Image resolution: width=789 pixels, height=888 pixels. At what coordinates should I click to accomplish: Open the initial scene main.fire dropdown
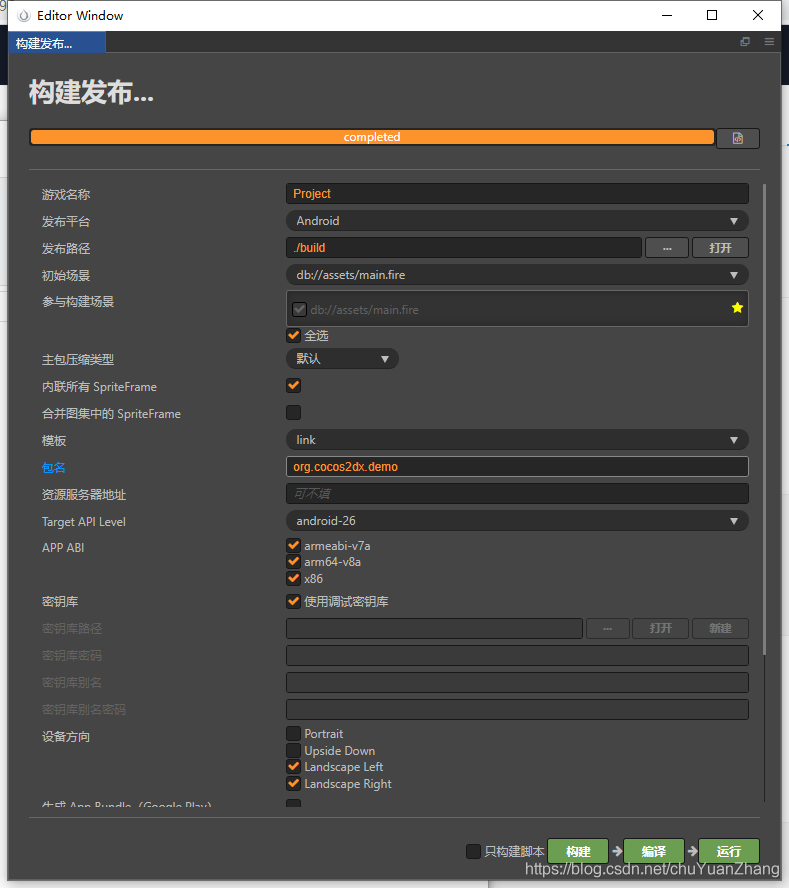pos(517,275)
